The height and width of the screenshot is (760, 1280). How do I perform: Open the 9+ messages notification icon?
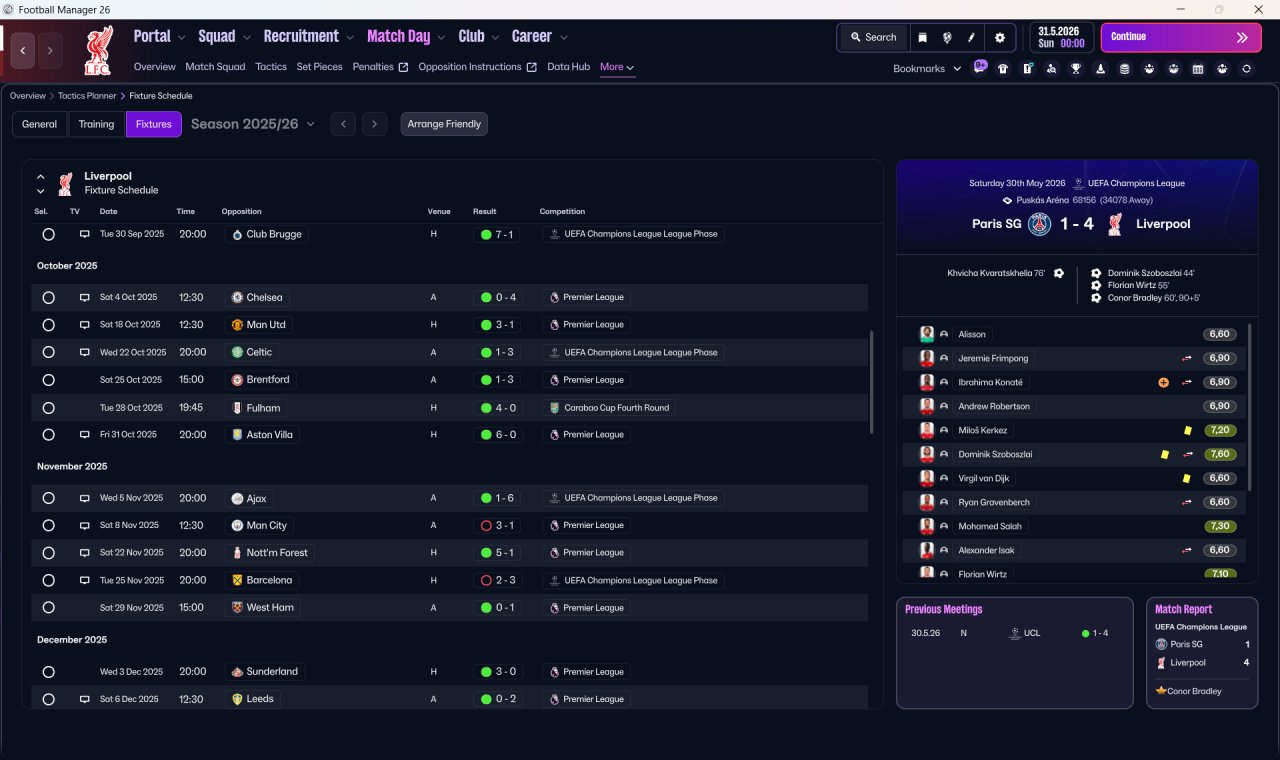979,68
